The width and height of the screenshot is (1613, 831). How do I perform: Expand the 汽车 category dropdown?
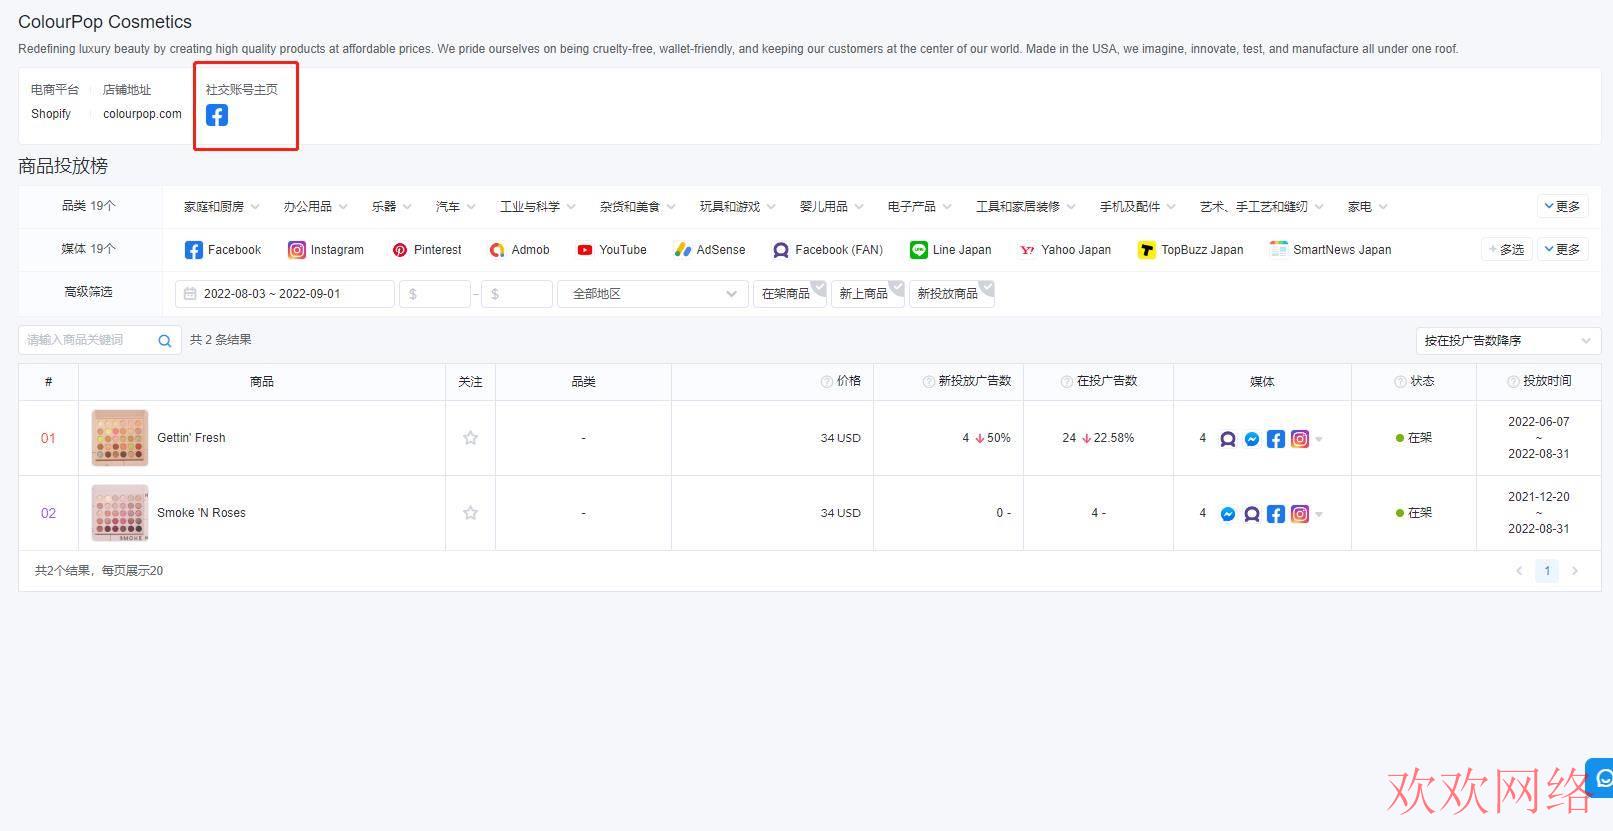[455, 207]
